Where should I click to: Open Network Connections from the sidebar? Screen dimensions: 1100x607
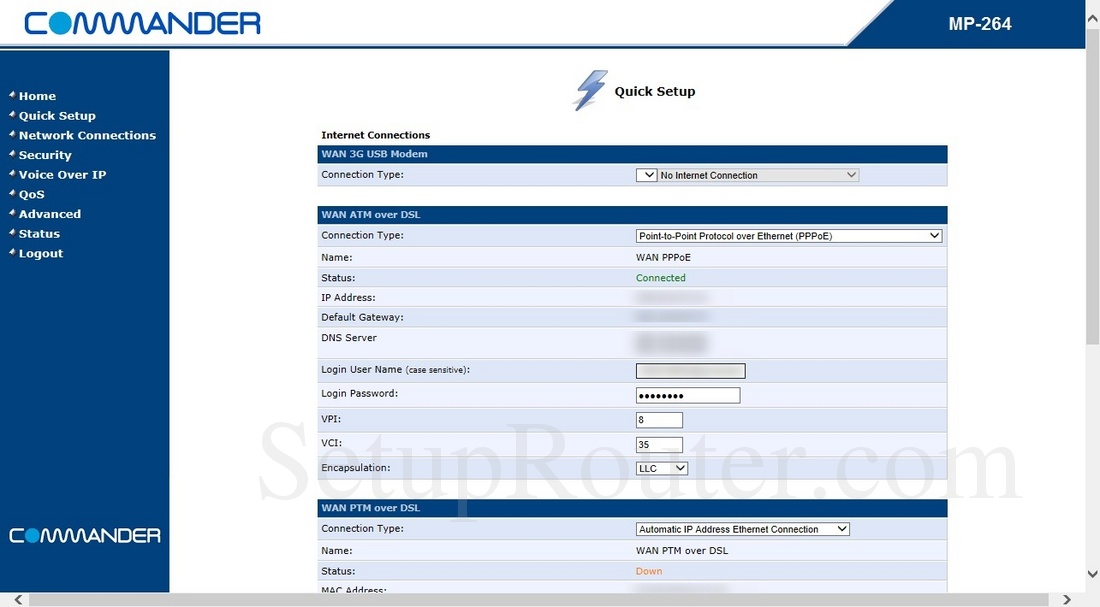pyautogui.click(x=87, y=134)
